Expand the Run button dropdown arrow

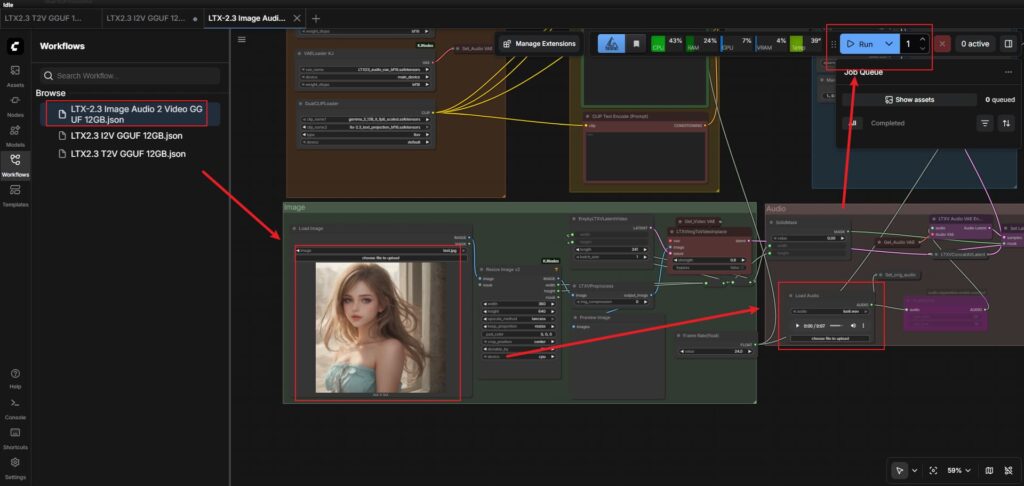point(888,44)
